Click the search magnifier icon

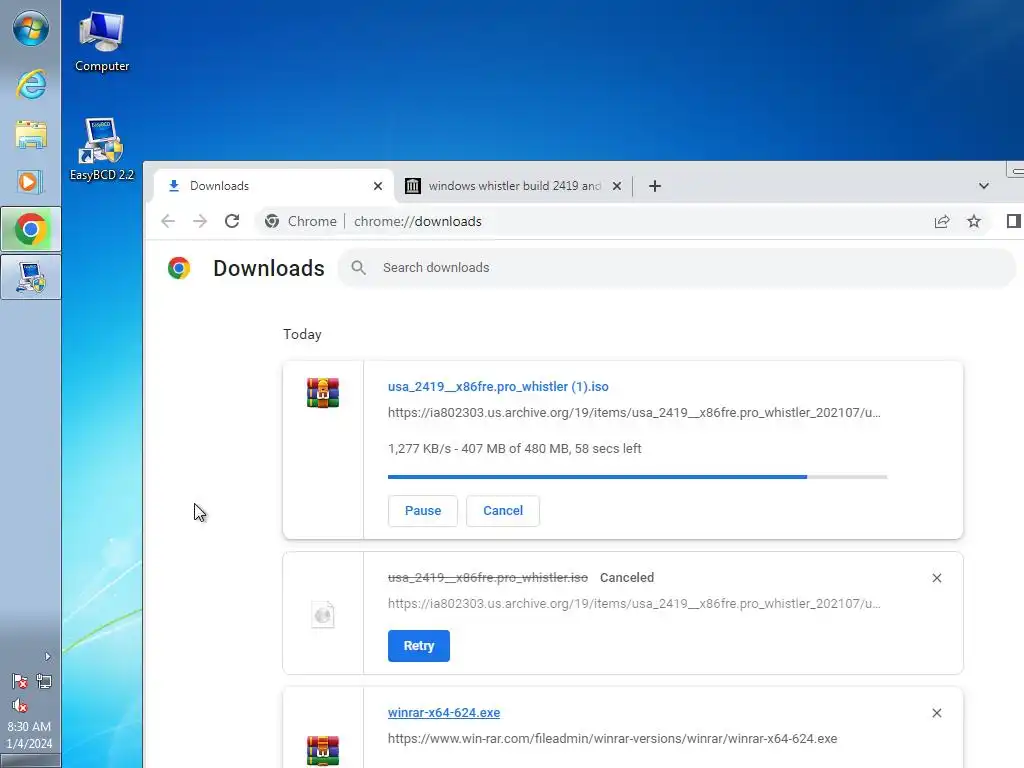pos(358,268)
